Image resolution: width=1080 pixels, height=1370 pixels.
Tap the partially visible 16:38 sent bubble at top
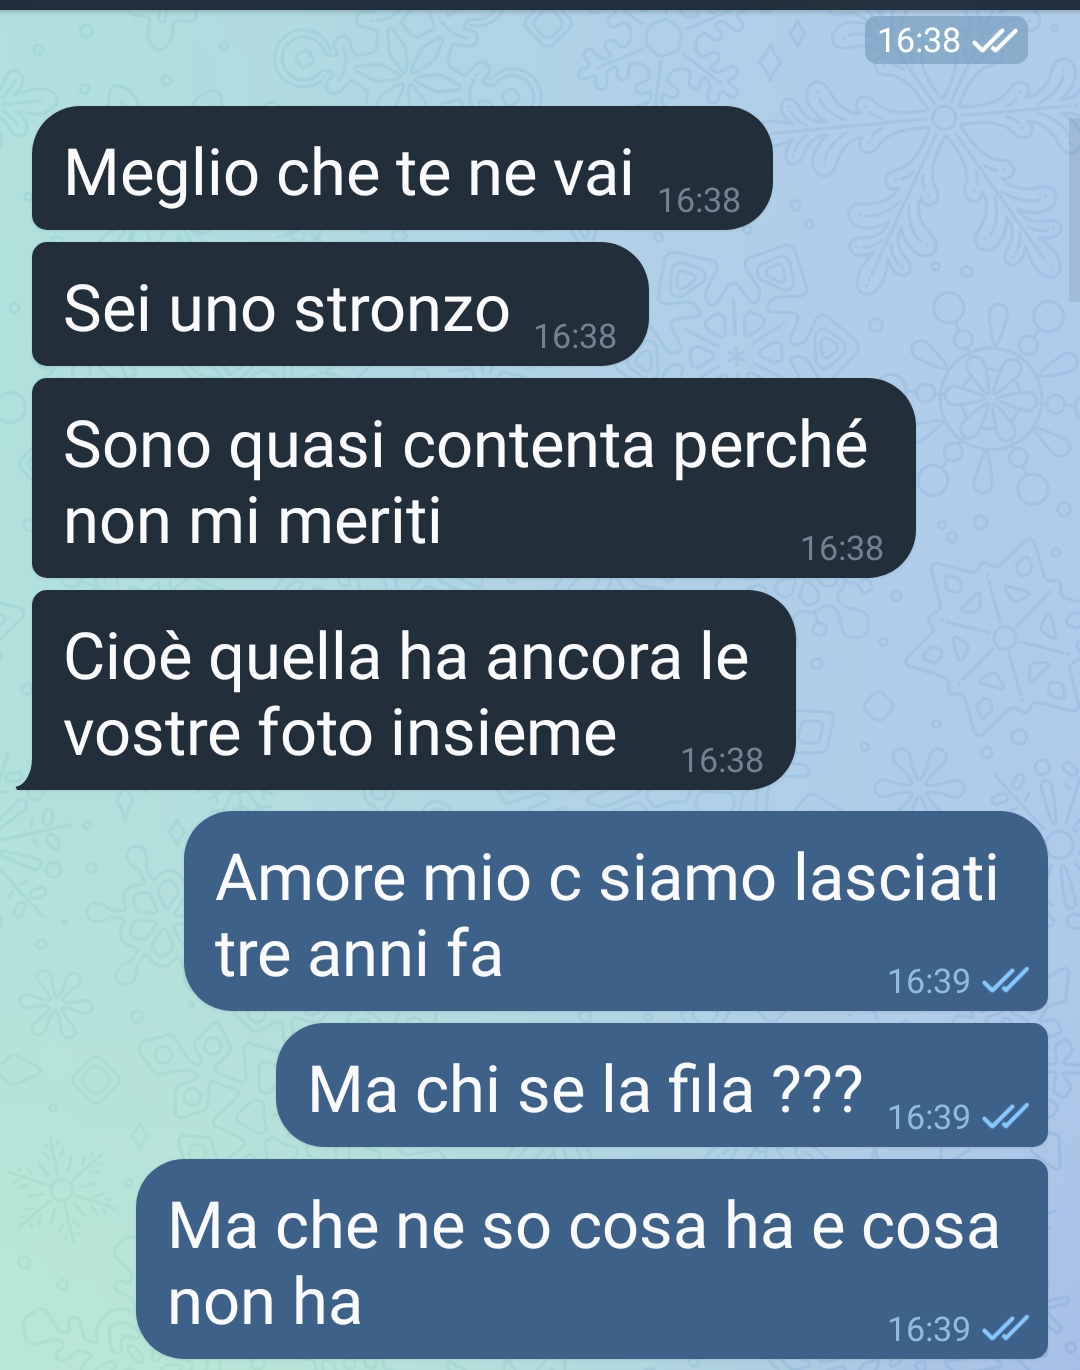pos(946,40)
